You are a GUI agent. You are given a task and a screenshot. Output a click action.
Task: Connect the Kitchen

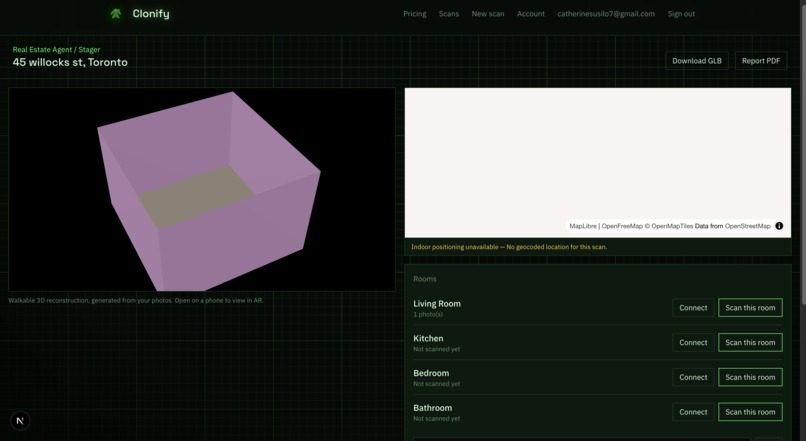693,342
